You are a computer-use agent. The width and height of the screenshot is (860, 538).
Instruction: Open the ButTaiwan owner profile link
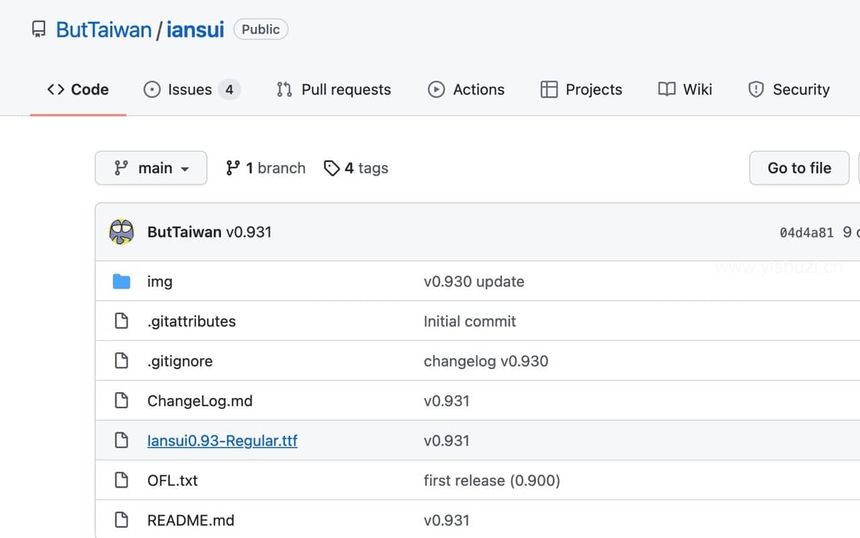[x=103, y=29]
